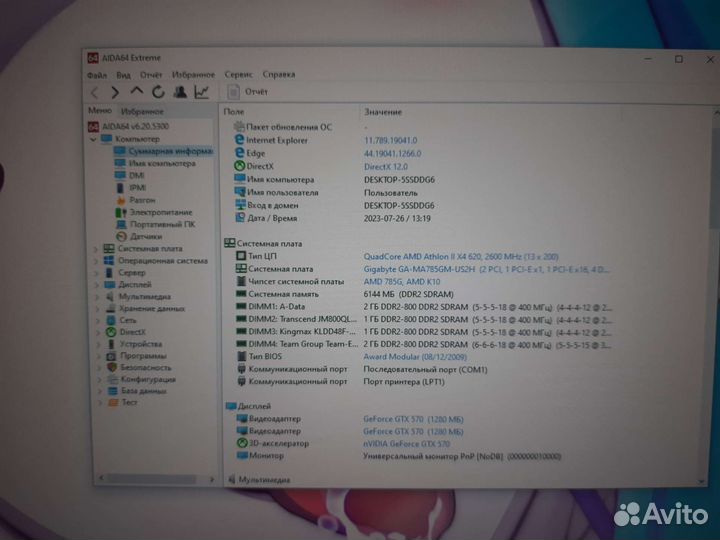Click the Internet Explorer row icon

click(239, 140)
